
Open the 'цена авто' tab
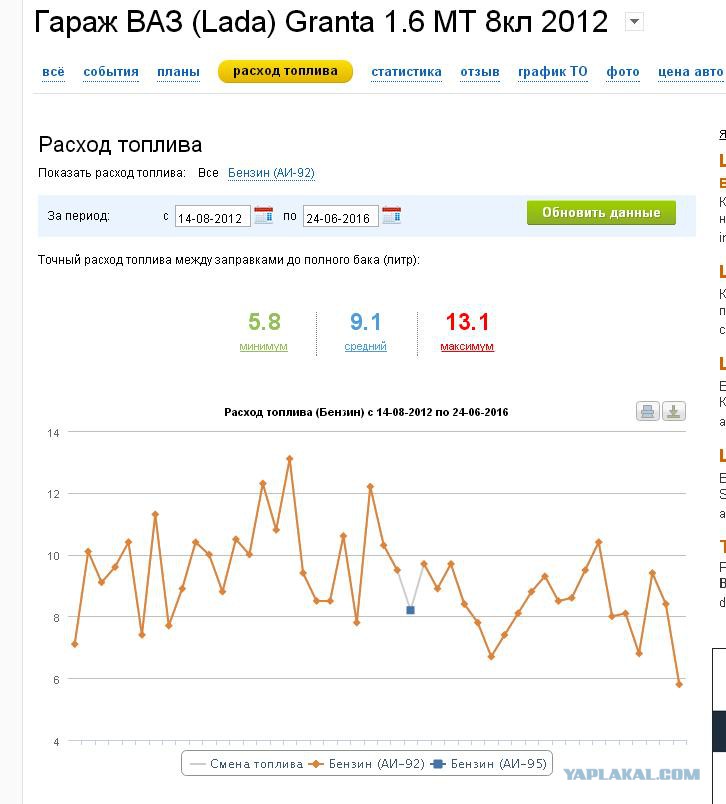pyautogui.click(x=691, y=72)
